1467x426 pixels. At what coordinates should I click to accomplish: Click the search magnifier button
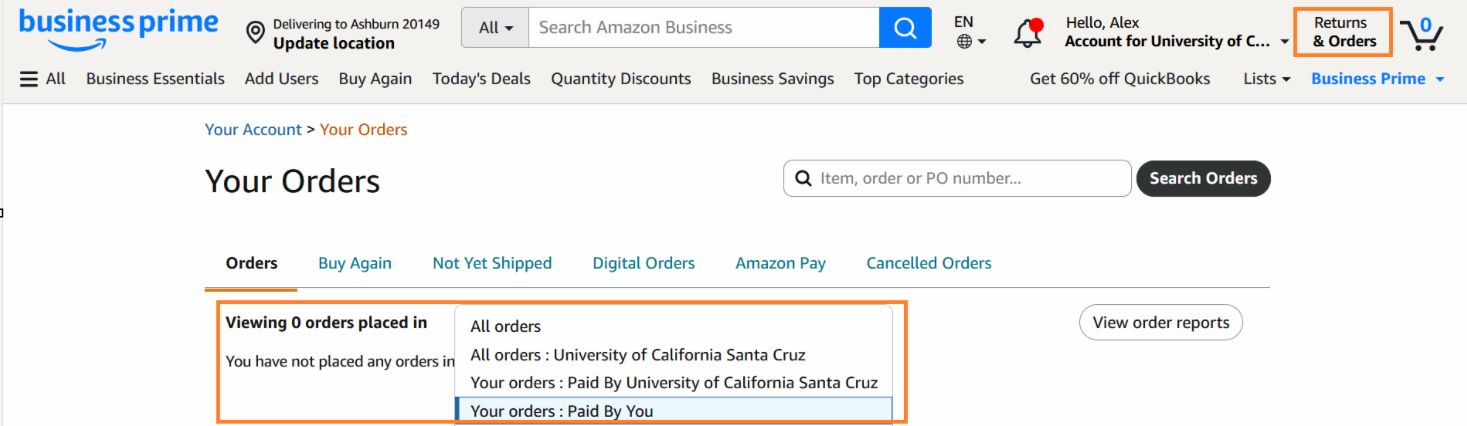click(x=905, y=28)
